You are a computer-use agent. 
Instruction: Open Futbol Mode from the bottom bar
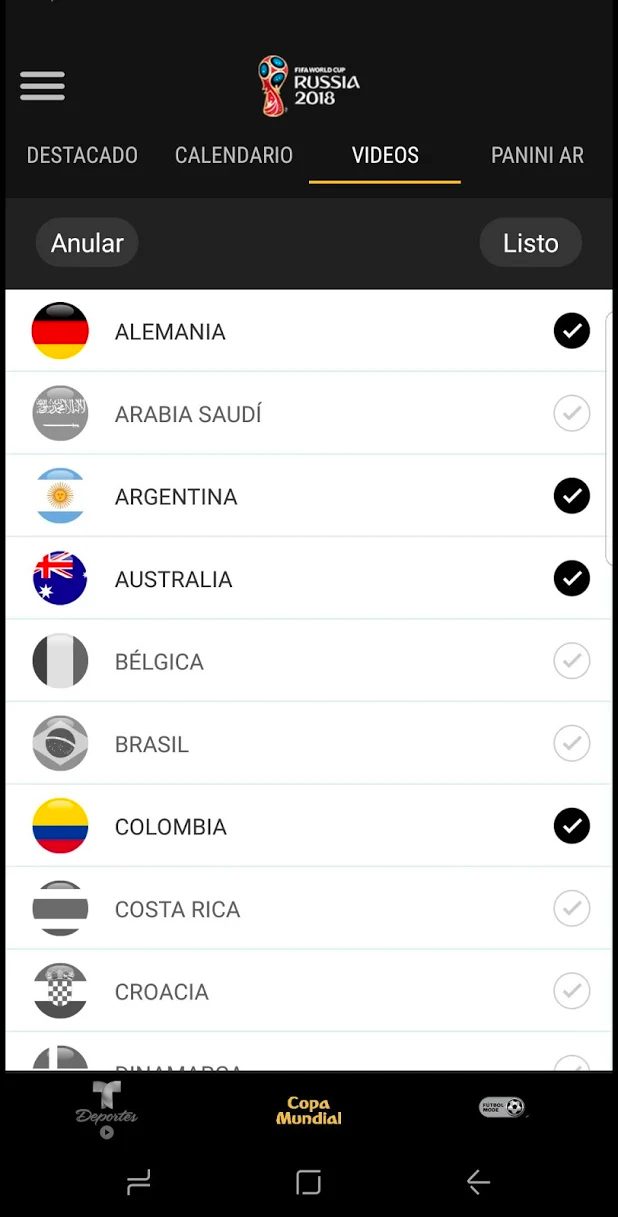(502, 1108)
